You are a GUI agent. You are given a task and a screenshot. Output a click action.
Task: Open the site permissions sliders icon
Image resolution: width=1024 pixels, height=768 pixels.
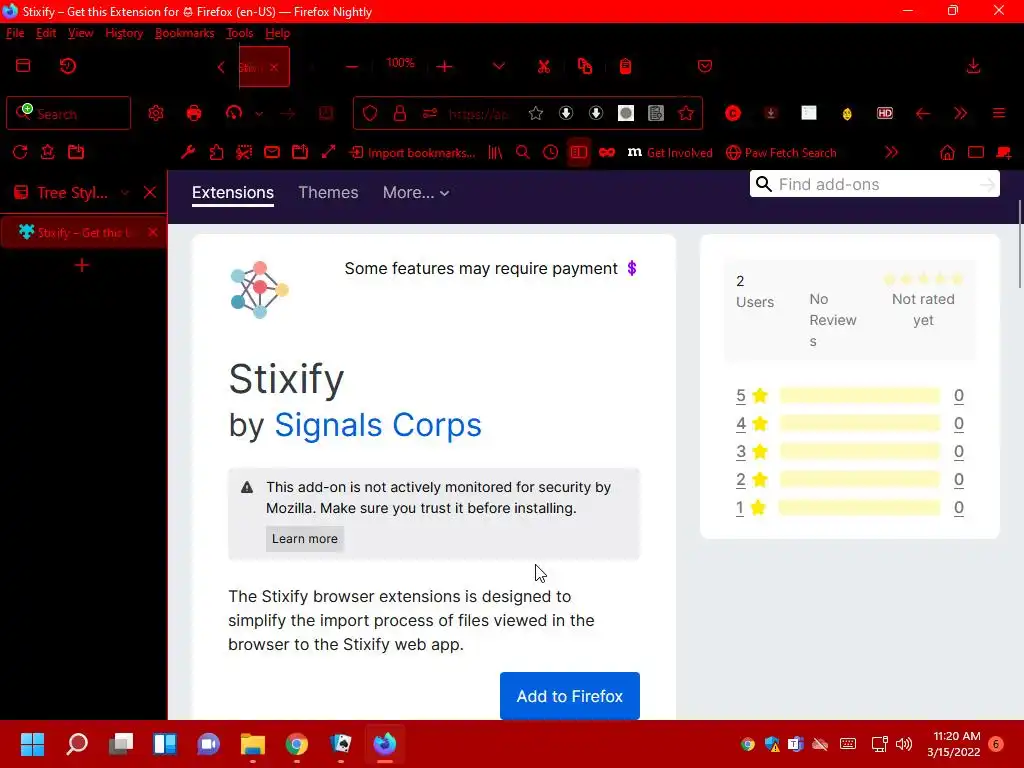(430, 114)
